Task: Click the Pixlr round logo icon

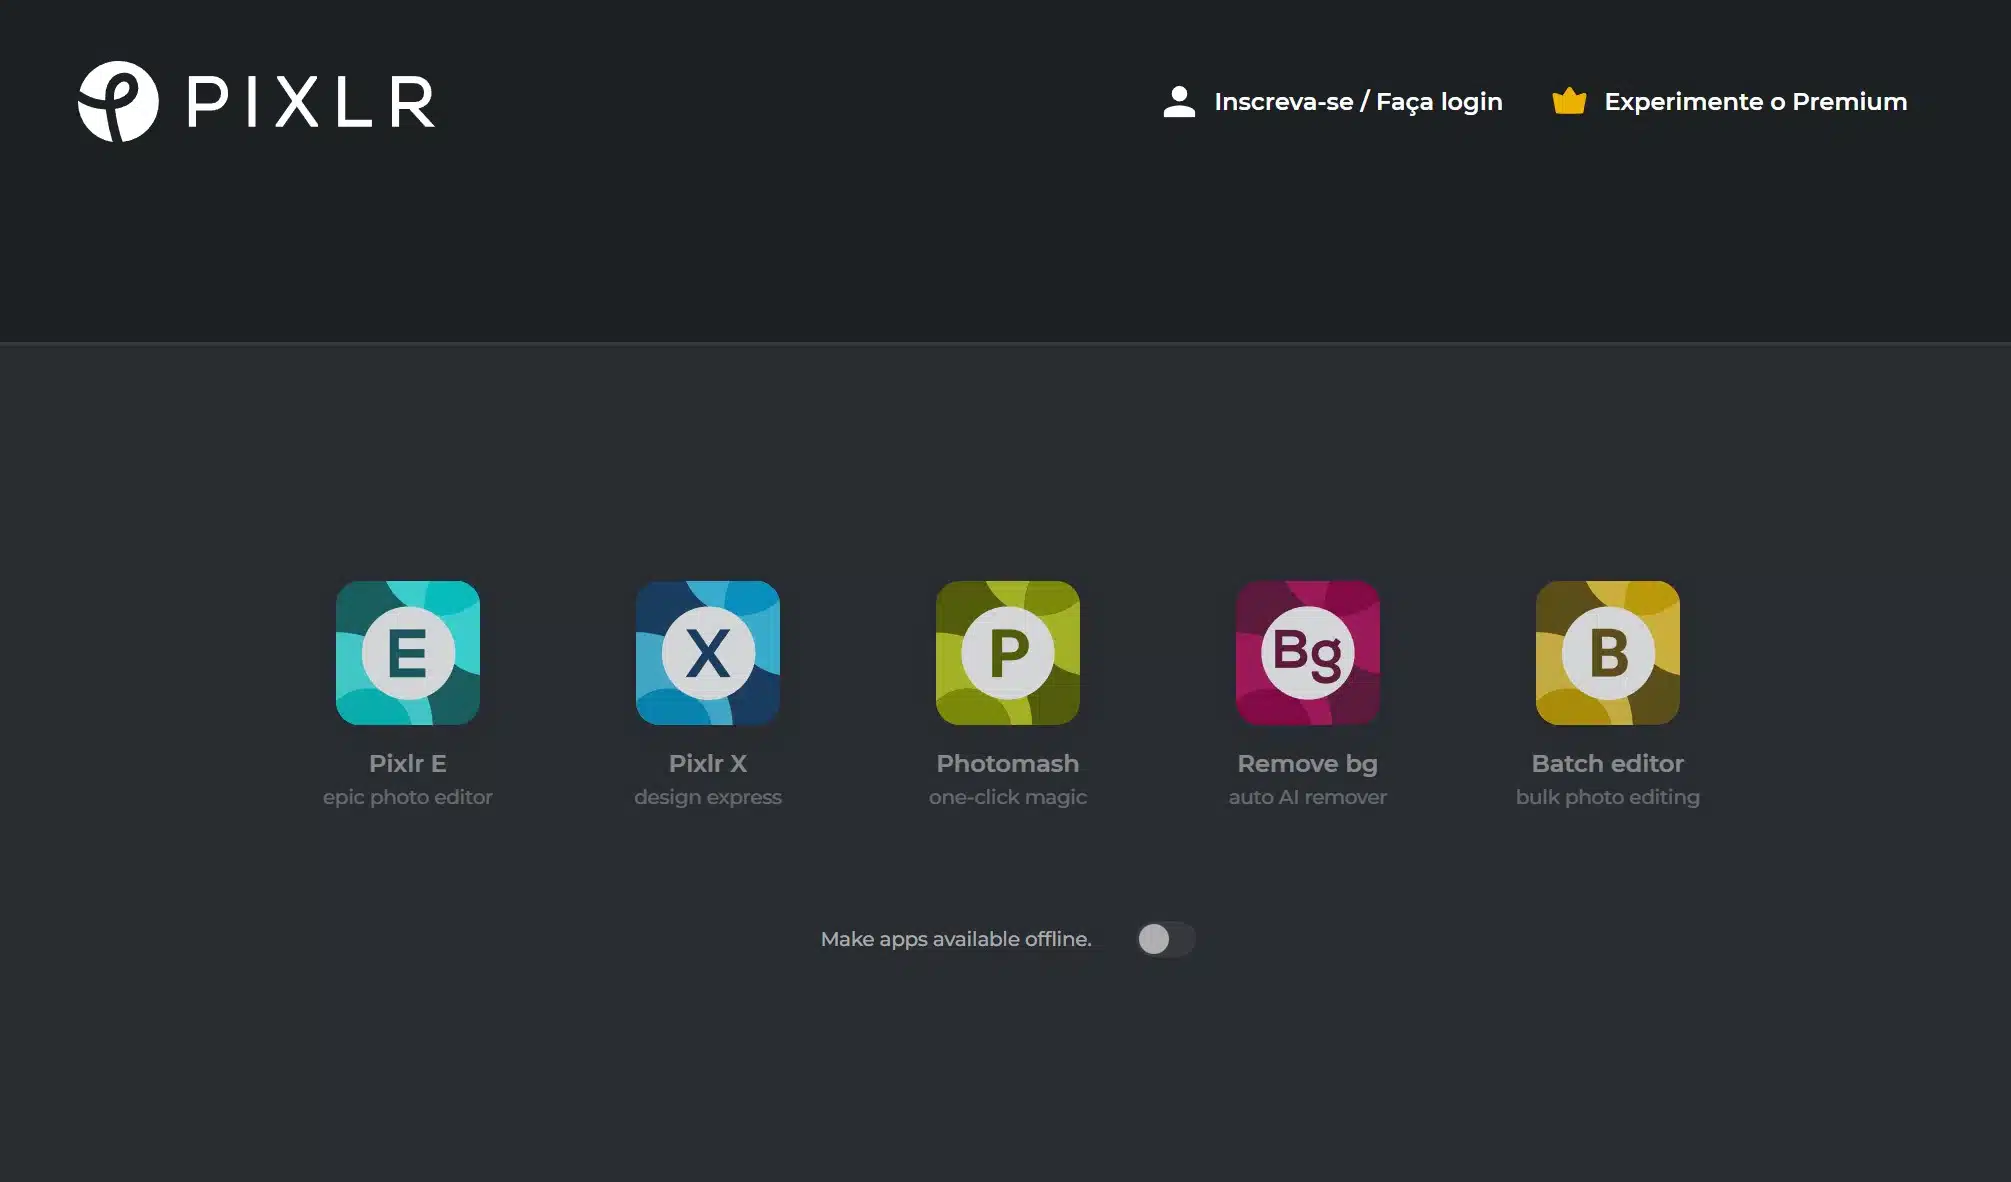Action: click(x=118, y=101)
